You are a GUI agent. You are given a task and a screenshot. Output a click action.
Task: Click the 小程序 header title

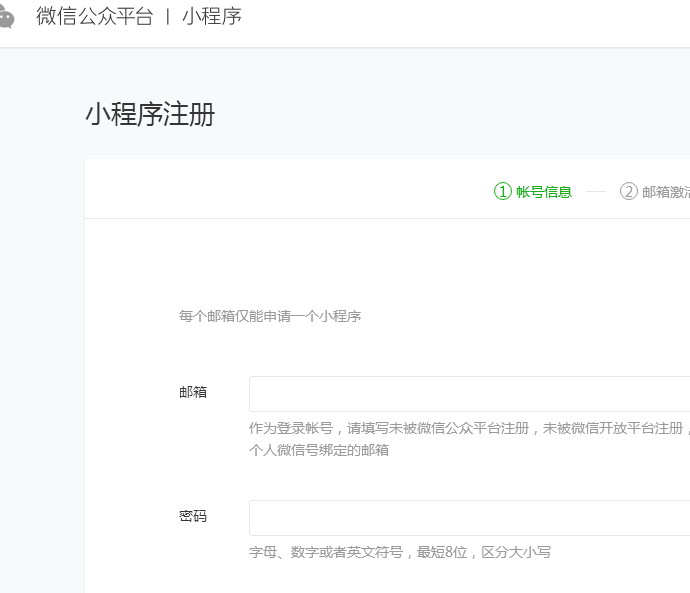pos(212,16)
